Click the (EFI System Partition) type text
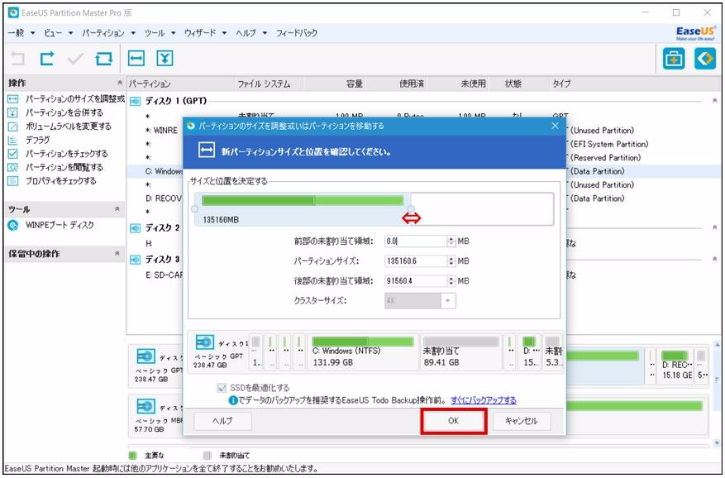725x478 pixels. pyautogui.click(x=609, y=144)
